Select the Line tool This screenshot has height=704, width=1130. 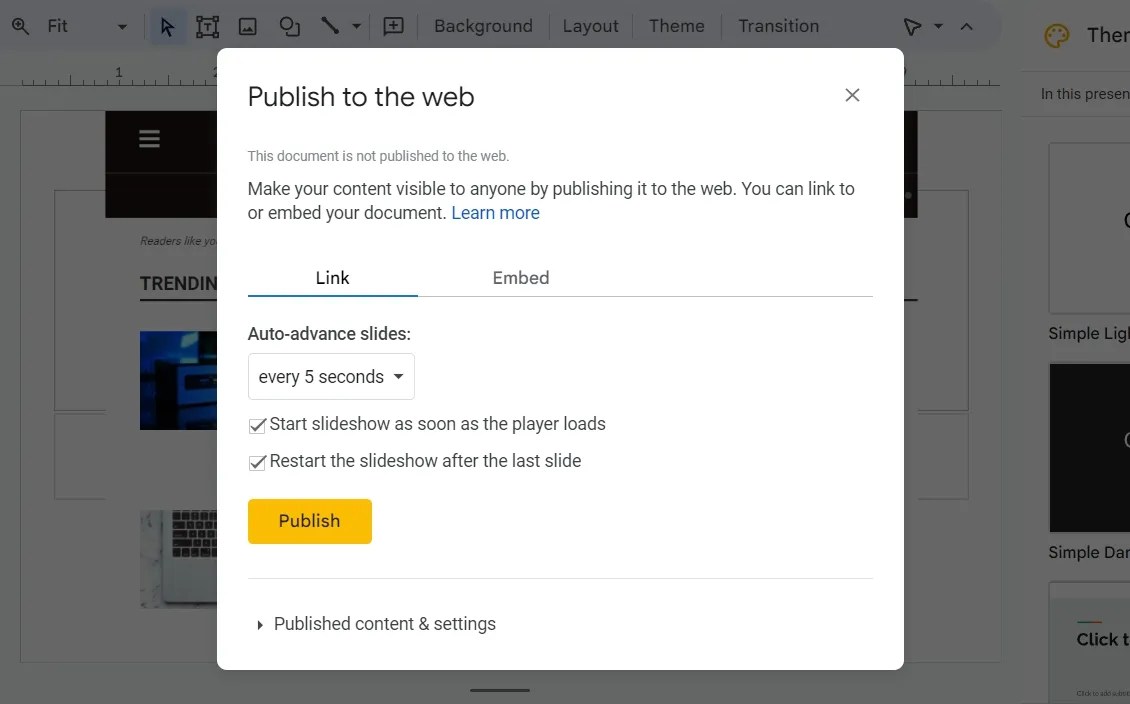pyautogui.click(x=330, y=26)
